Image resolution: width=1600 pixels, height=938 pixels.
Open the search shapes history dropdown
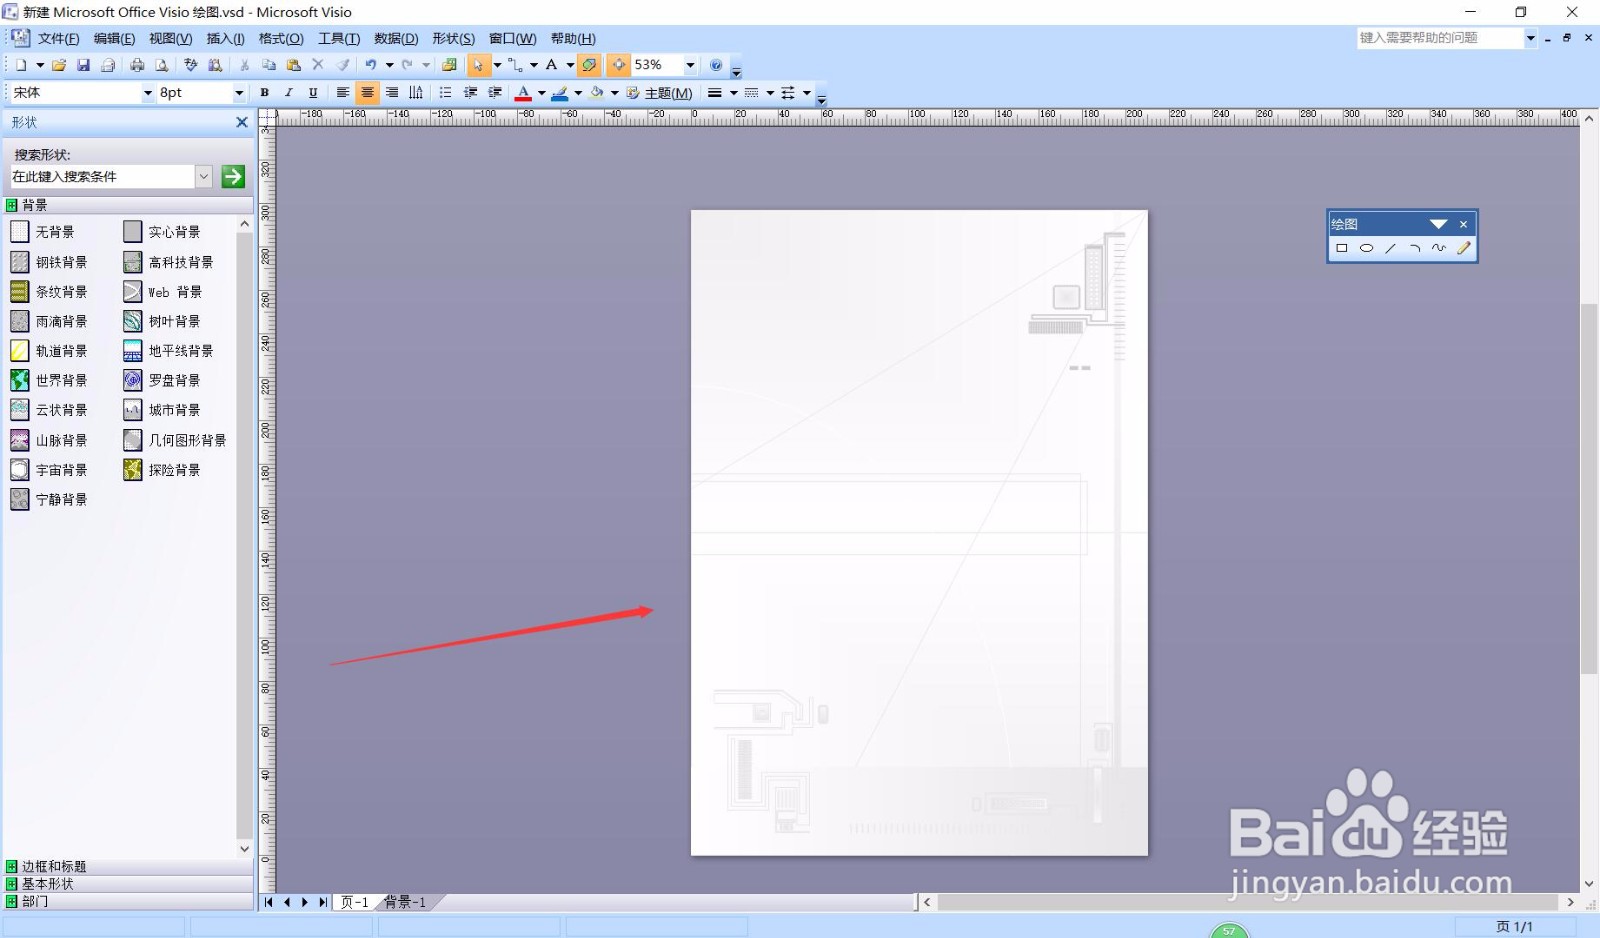[x=204, y=176]
